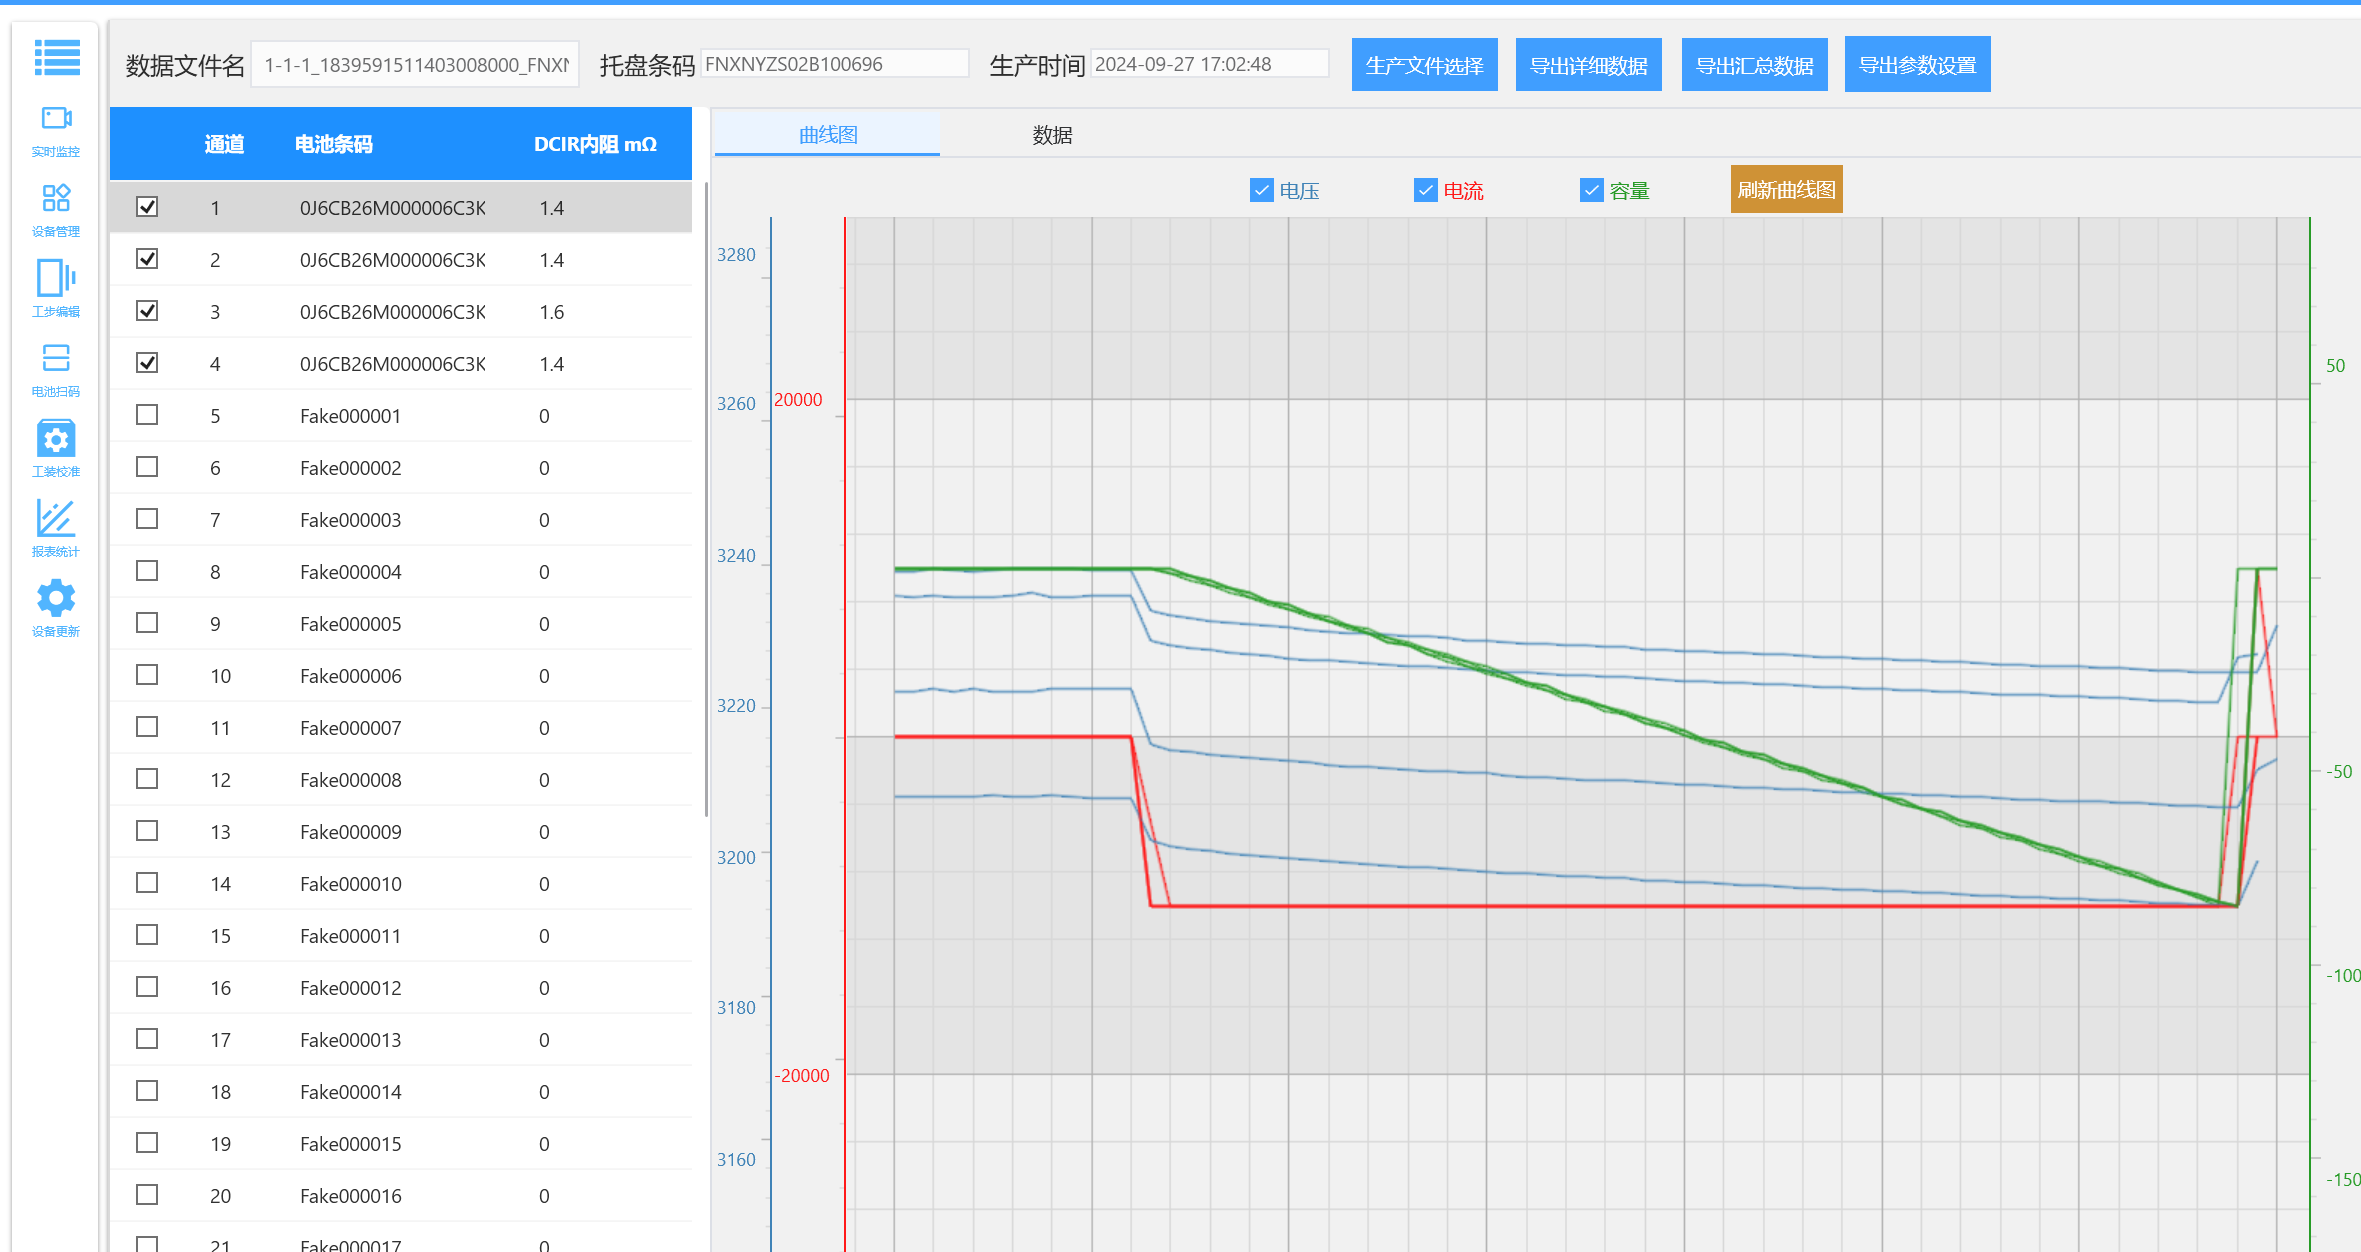Image resolution: width=2361 pixels, height=1252 pixels.
Task: Switch to the 数据 tab
Action: (1052, 135)
